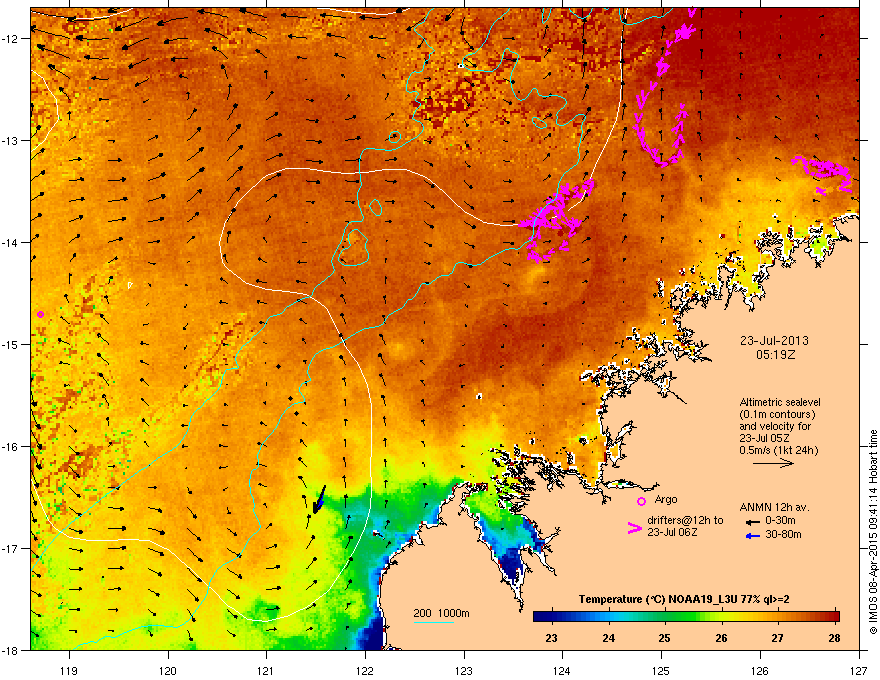This screenshot has height=680, width=880.
Task: Click the large blue ANMN current arrow on the map
Action: coord(319,499)
